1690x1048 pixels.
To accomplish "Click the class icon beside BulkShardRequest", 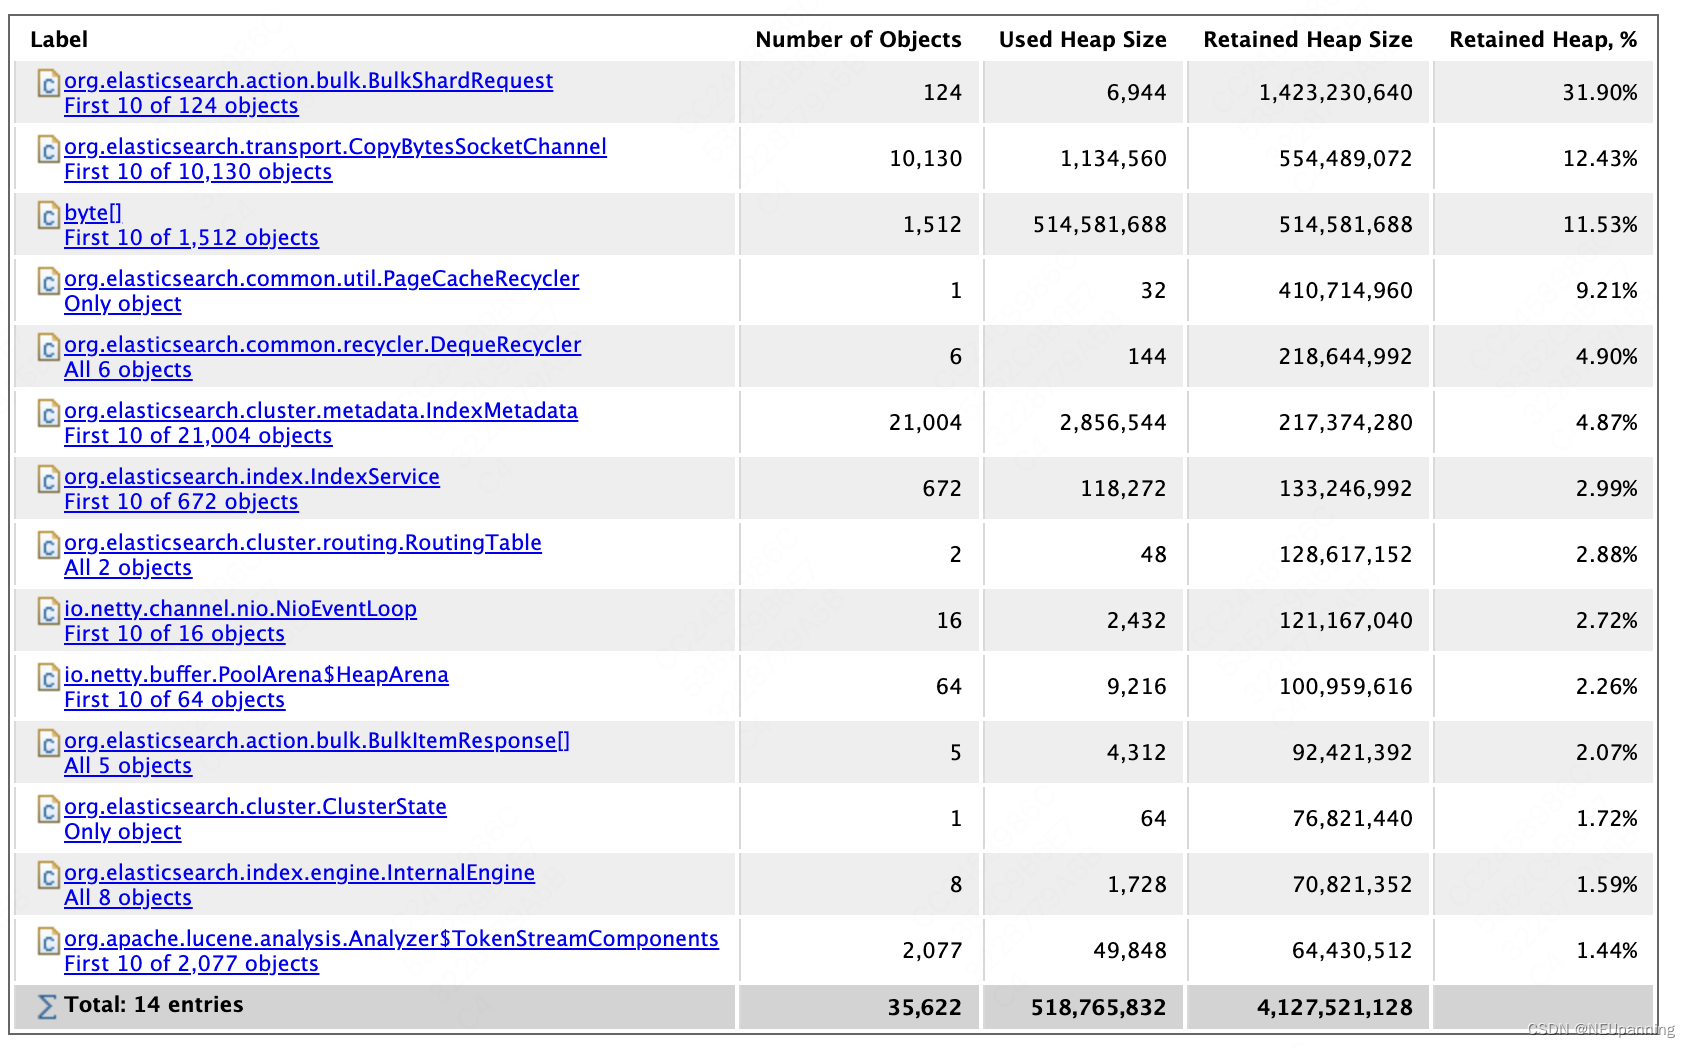I will pyautogui.click(x=48, y=83).
